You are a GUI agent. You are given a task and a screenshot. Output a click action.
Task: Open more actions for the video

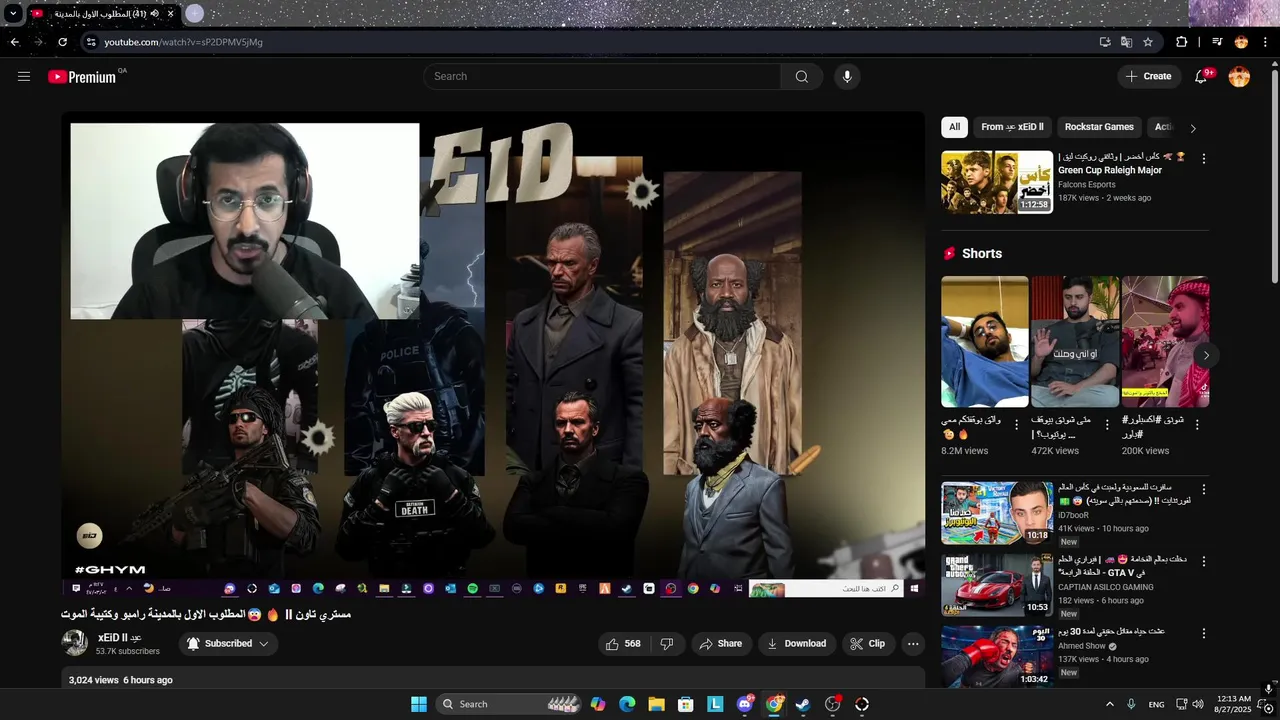pos(913,644)
